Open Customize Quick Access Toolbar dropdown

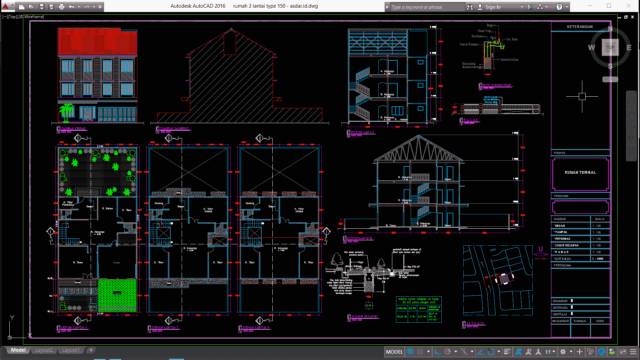[100, 7]
